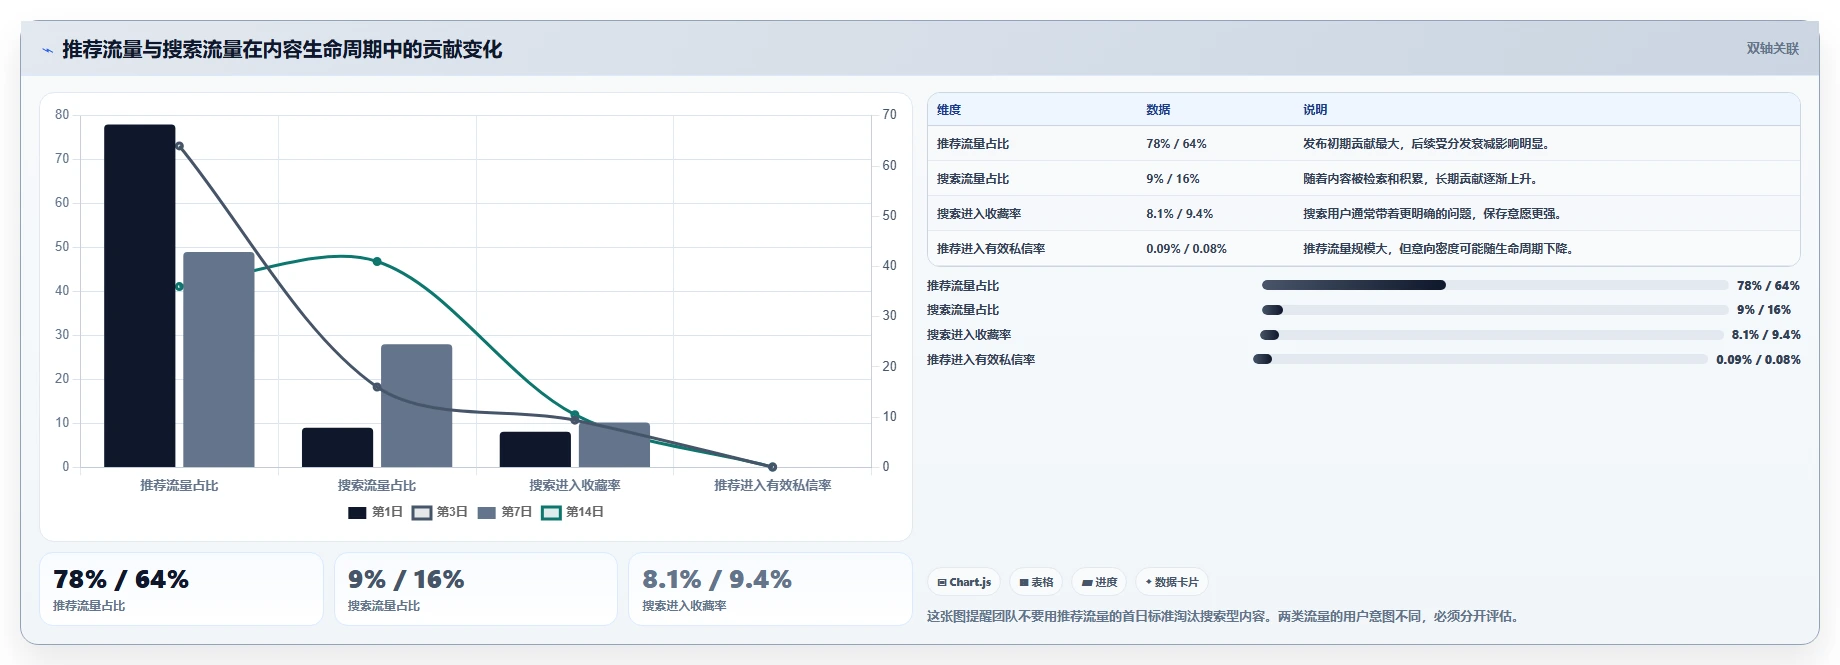Click the 9% / 16% stat card
Viewport: 1840px width, 665px height.
click(x=476, y=589)
